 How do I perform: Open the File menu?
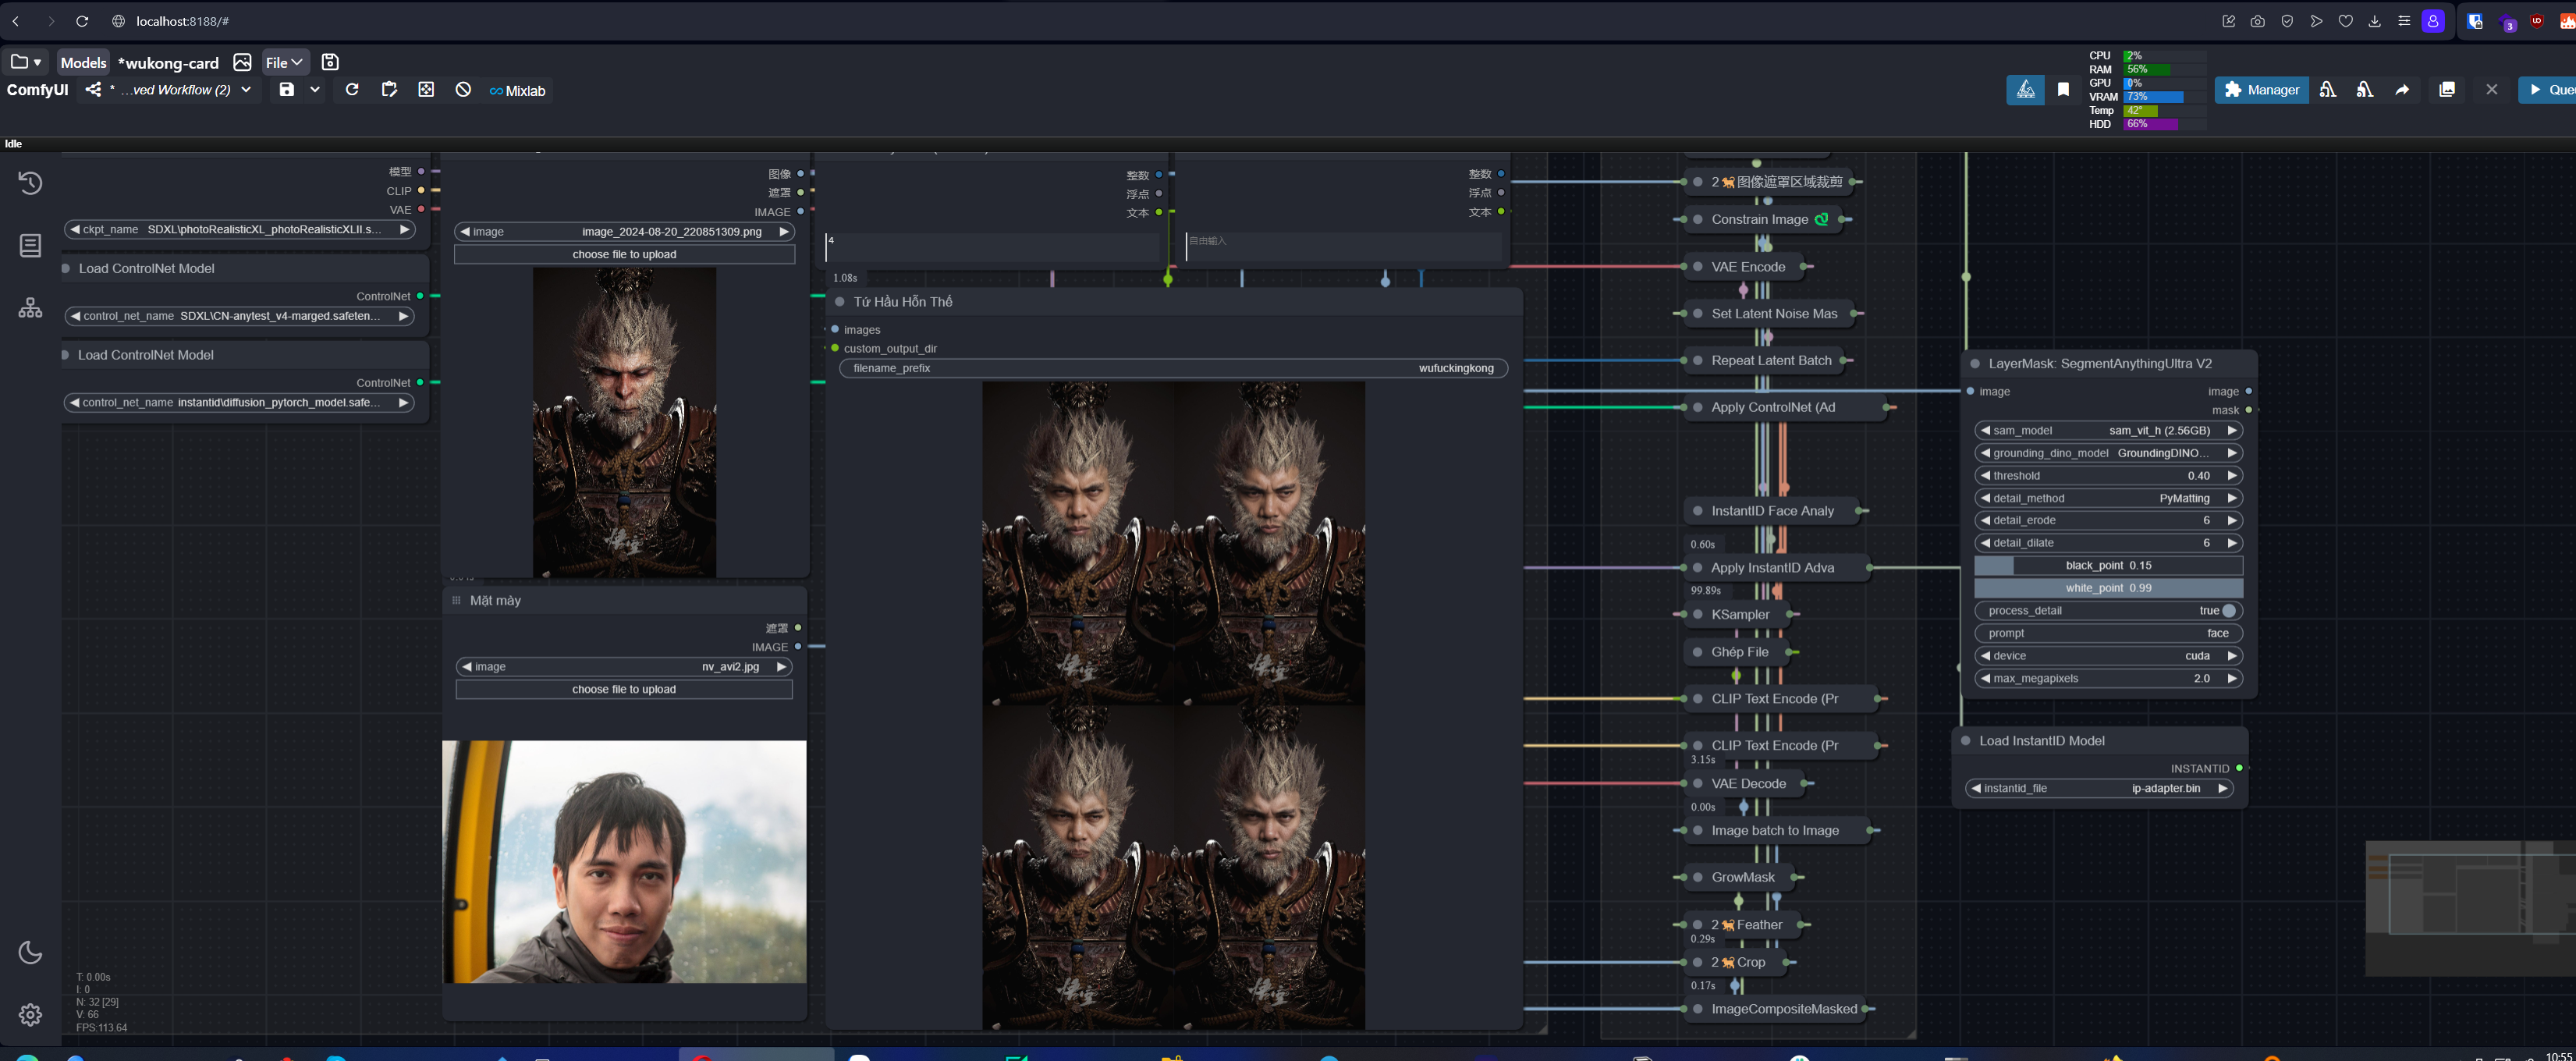(285, 62)
